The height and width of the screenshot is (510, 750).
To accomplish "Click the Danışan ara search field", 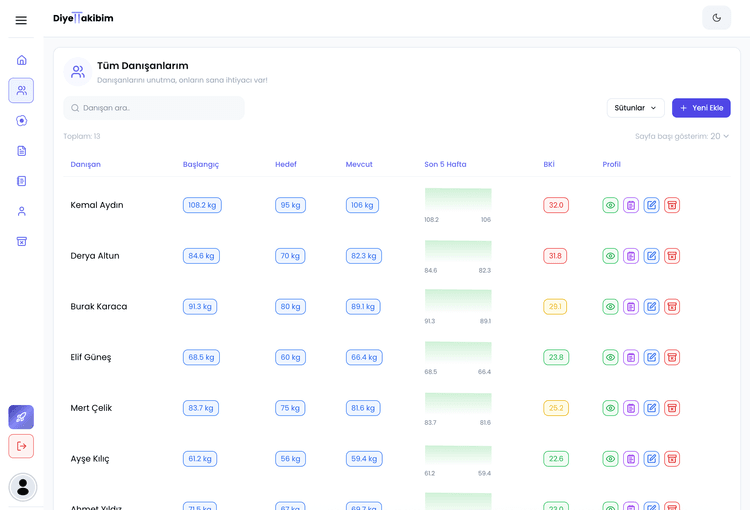I will [x=155, y=108].
